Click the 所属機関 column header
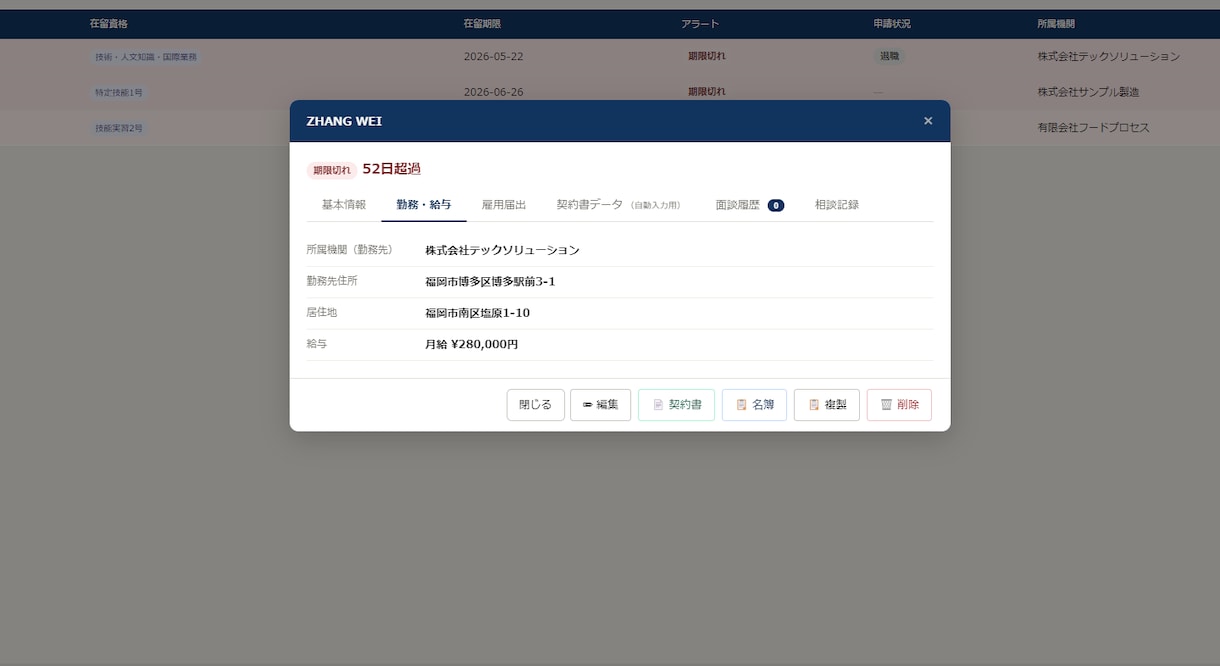The width and height of the screenshot is (1220, 666). [x=1057, y=24]
